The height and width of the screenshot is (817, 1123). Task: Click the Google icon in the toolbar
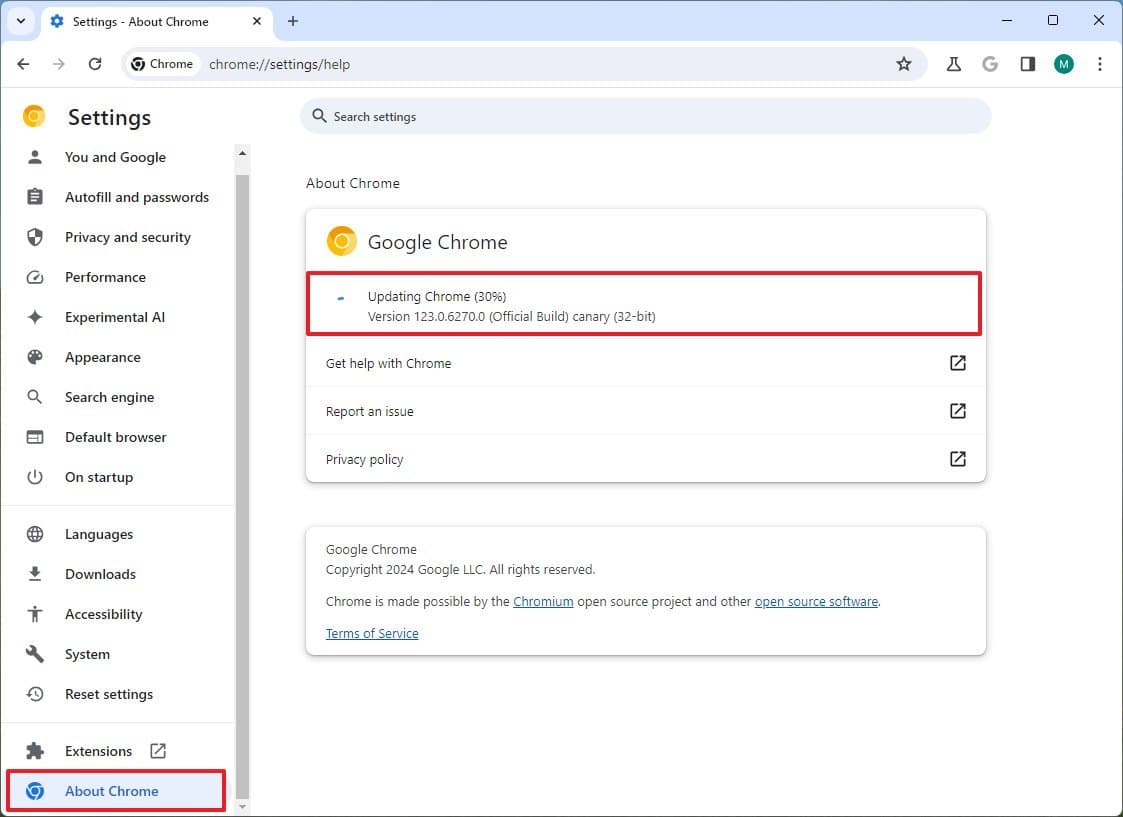[x=990, y=63]
